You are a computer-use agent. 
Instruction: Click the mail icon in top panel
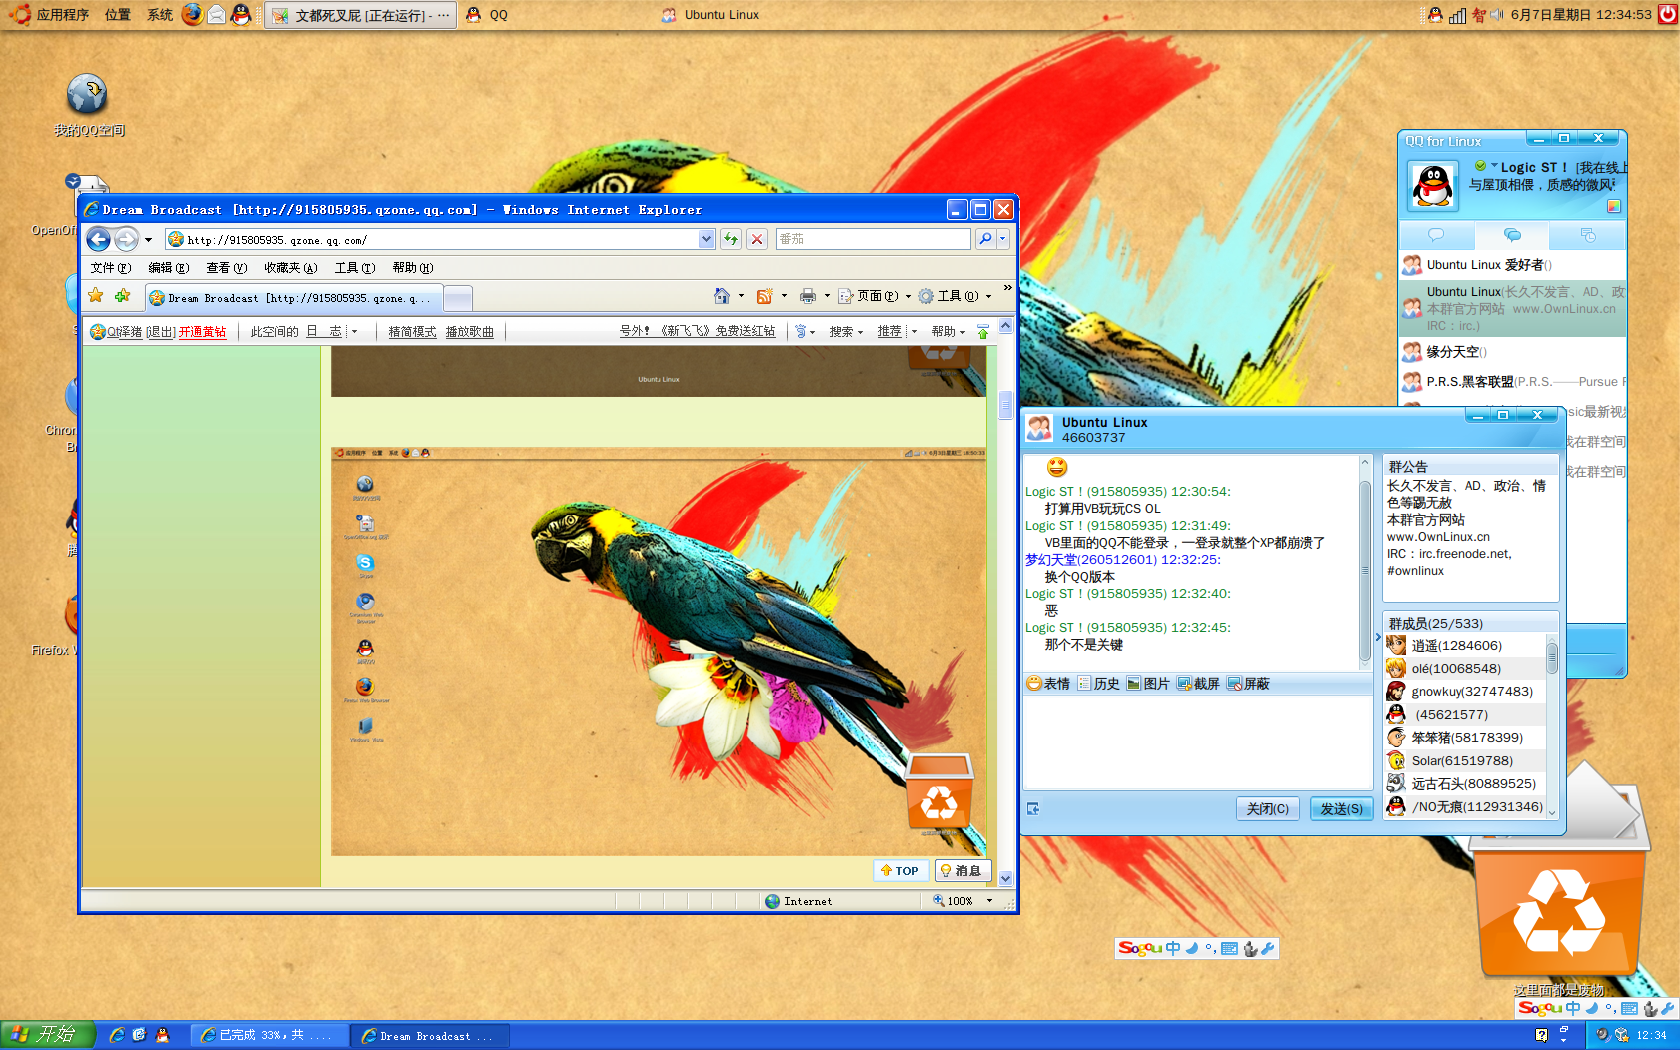coord(216,14)
